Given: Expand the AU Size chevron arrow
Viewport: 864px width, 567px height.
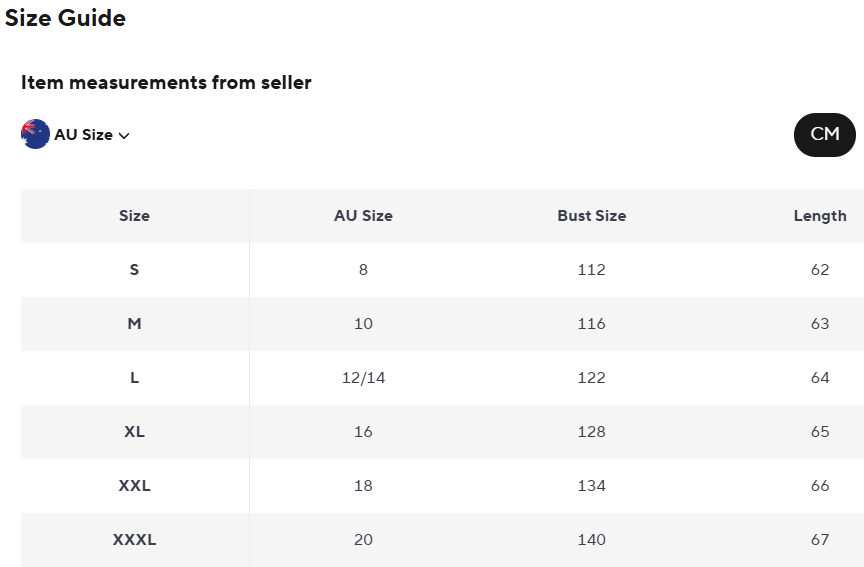Looking at the screenshot, I should point(124,136).
